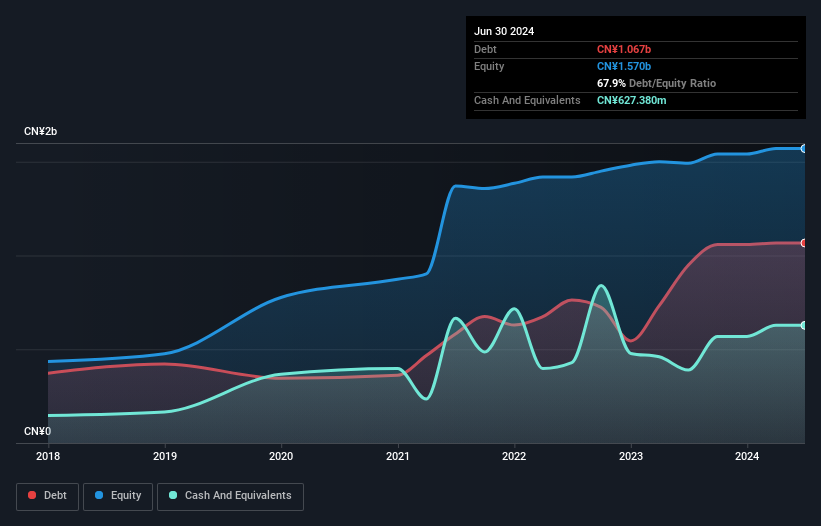Click the CN¥0 y-axis label
Screen dimensions: 821x526
coord(37,431)
